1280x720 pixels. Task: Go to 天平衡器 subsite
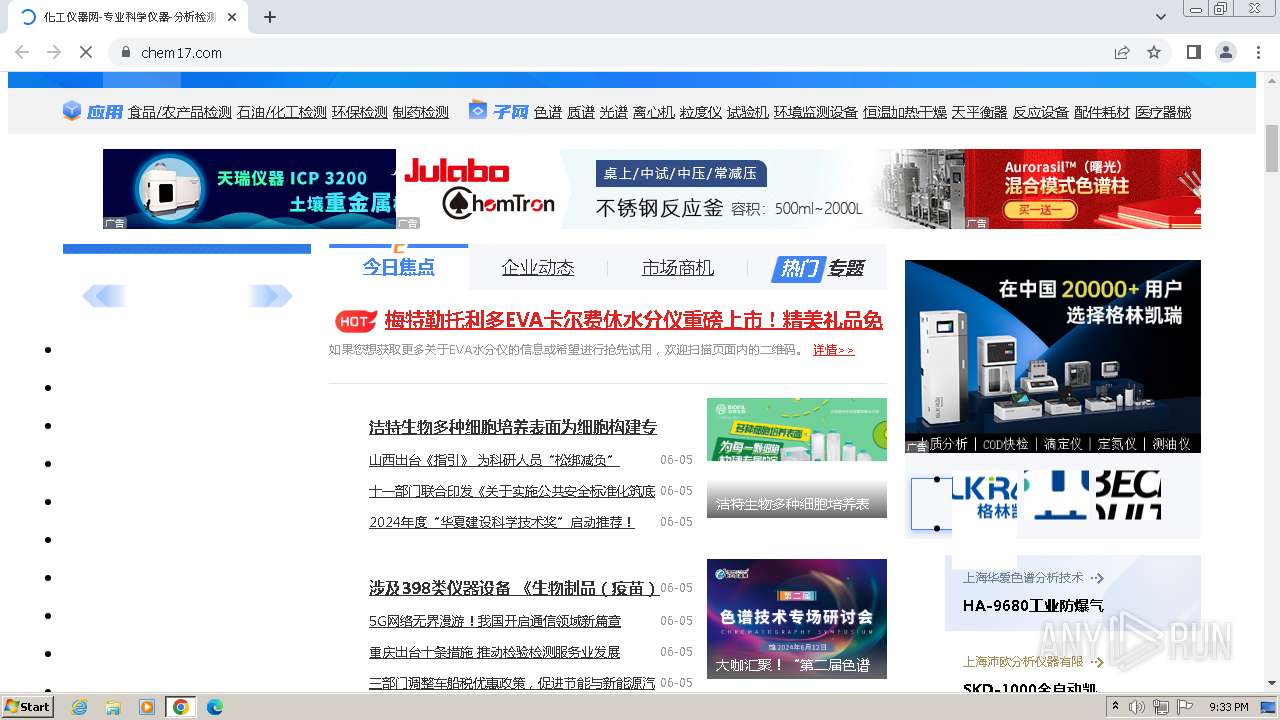pyautogui.click(x=980, y=112)
